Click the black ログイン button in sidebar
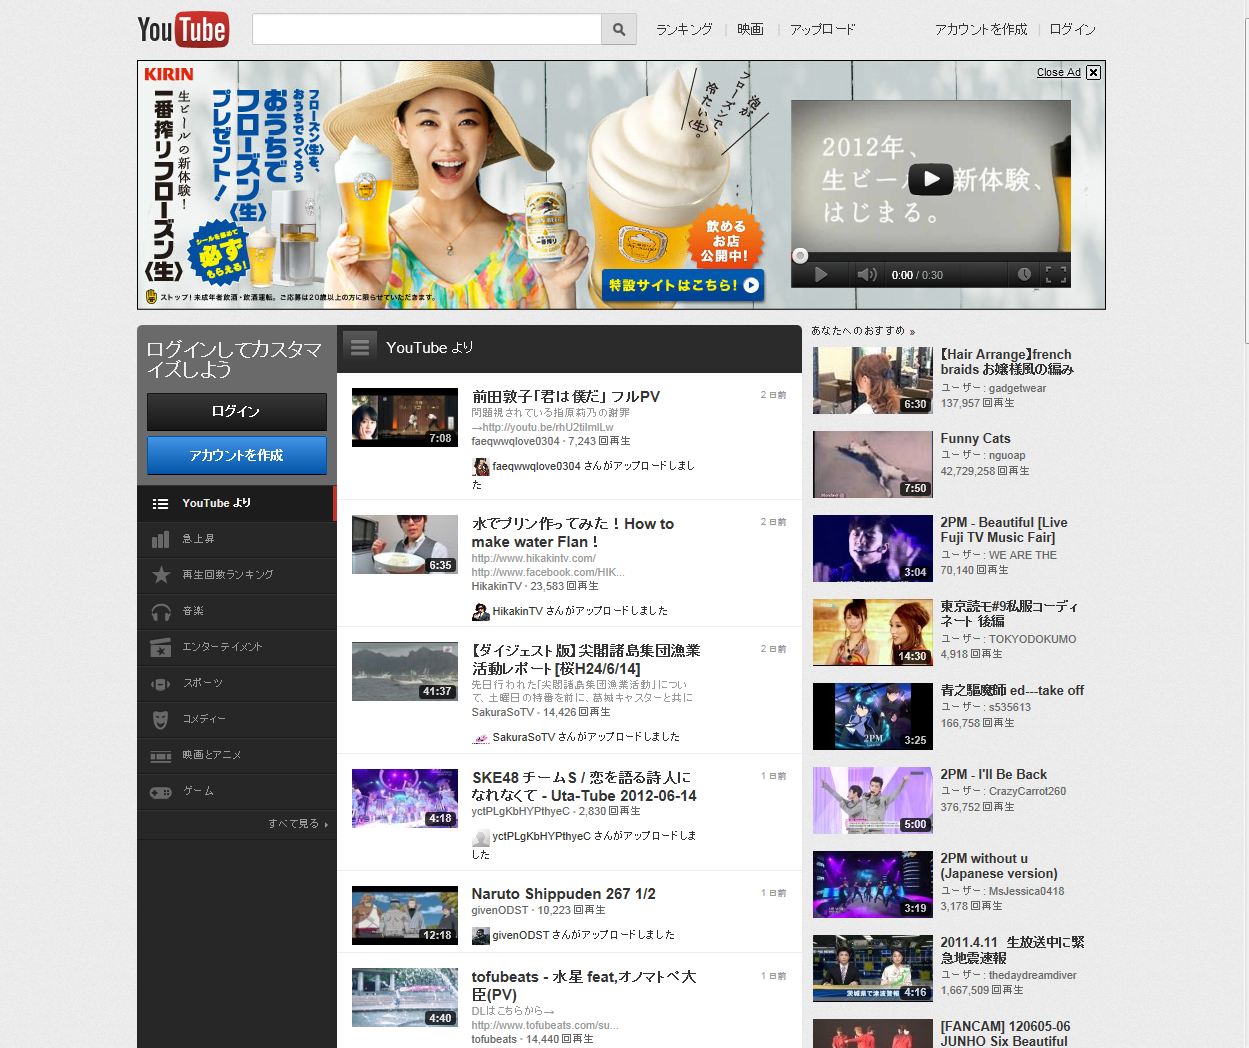This screenshot has height=1048, width=1249. (237, 411)
